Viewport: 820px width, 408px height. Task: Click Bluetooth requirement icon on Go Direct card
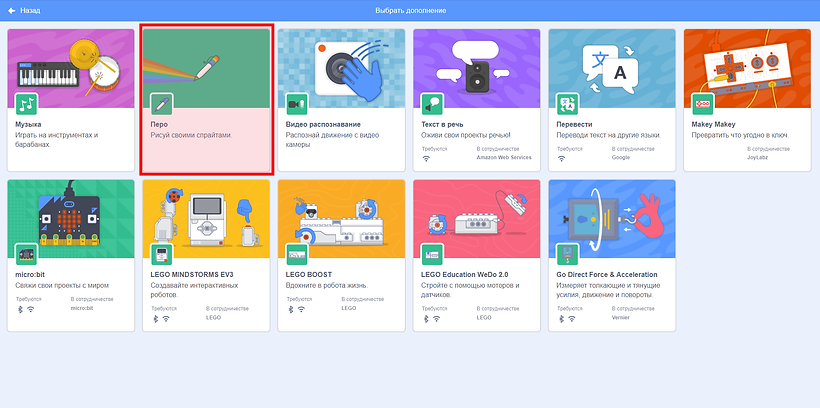[562, 319]
